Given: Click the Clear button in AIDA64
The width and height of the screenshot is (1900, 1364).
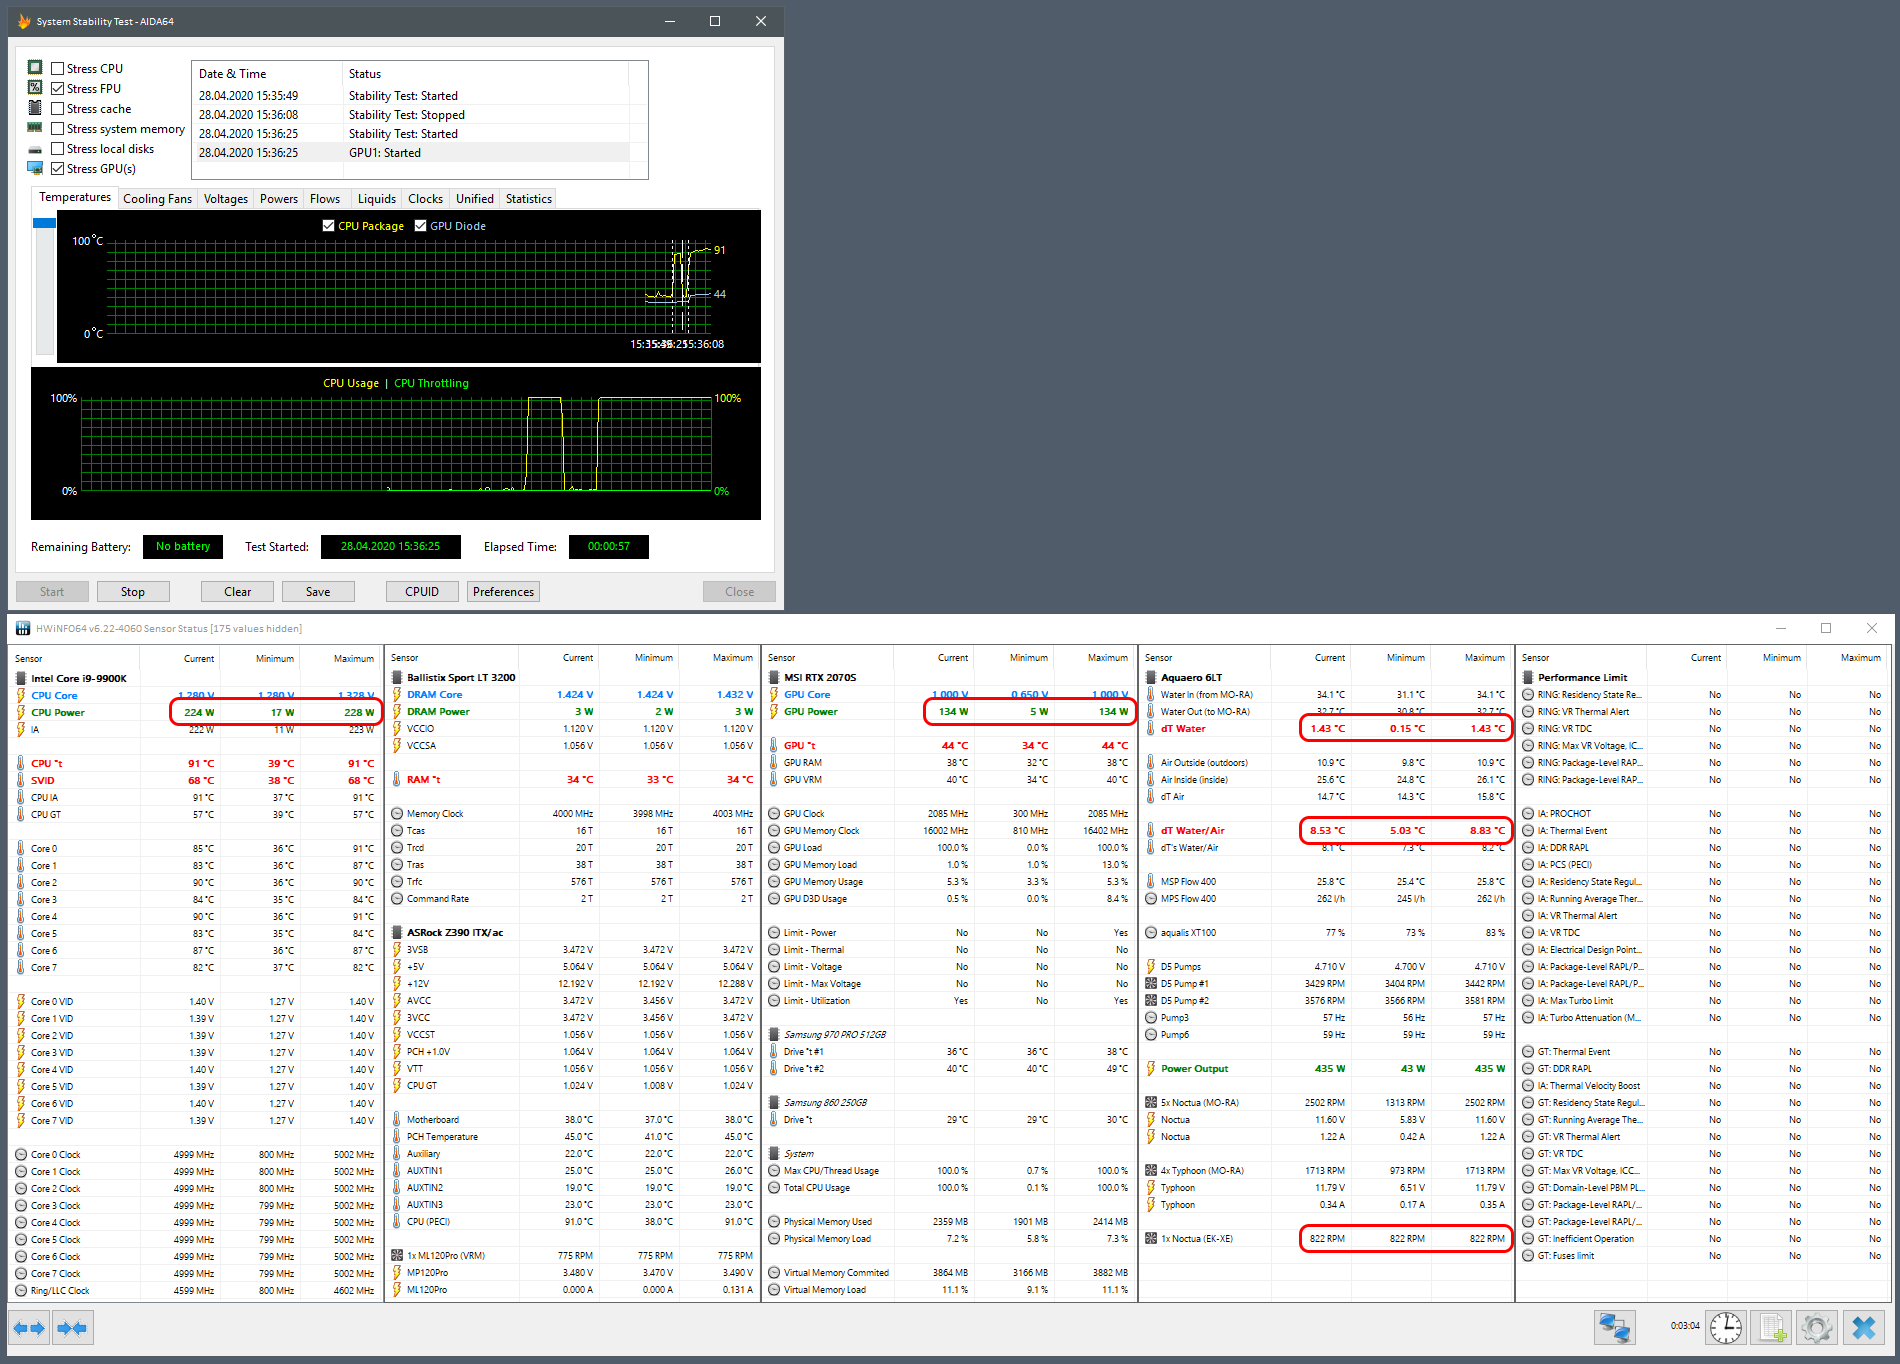Looking at the screenshot, I should point(238,591).
